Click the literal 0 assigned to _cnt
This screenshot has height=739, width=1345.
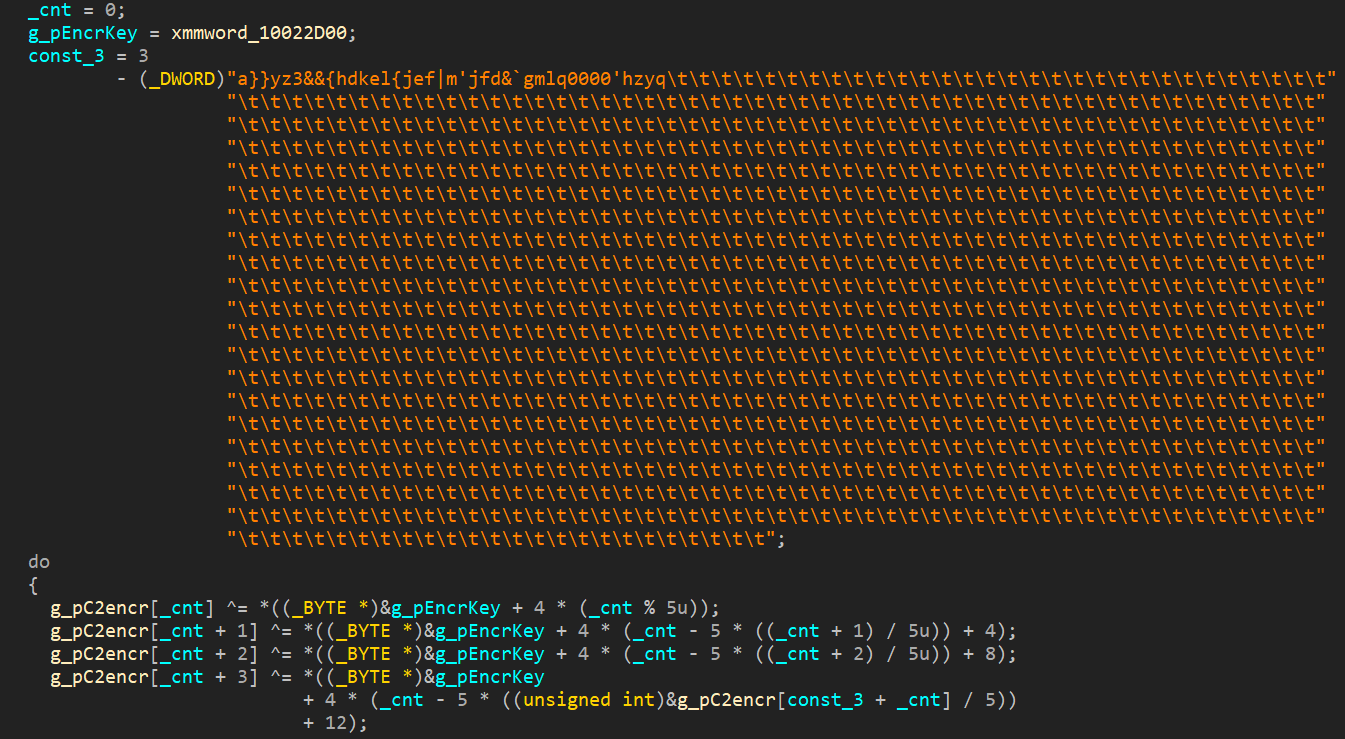[x=111, y=10]
